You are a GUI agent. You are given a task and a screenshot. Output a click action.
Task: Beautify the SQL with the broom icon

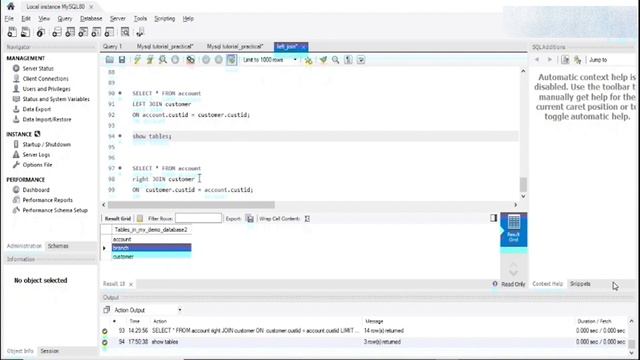(323, 60)
